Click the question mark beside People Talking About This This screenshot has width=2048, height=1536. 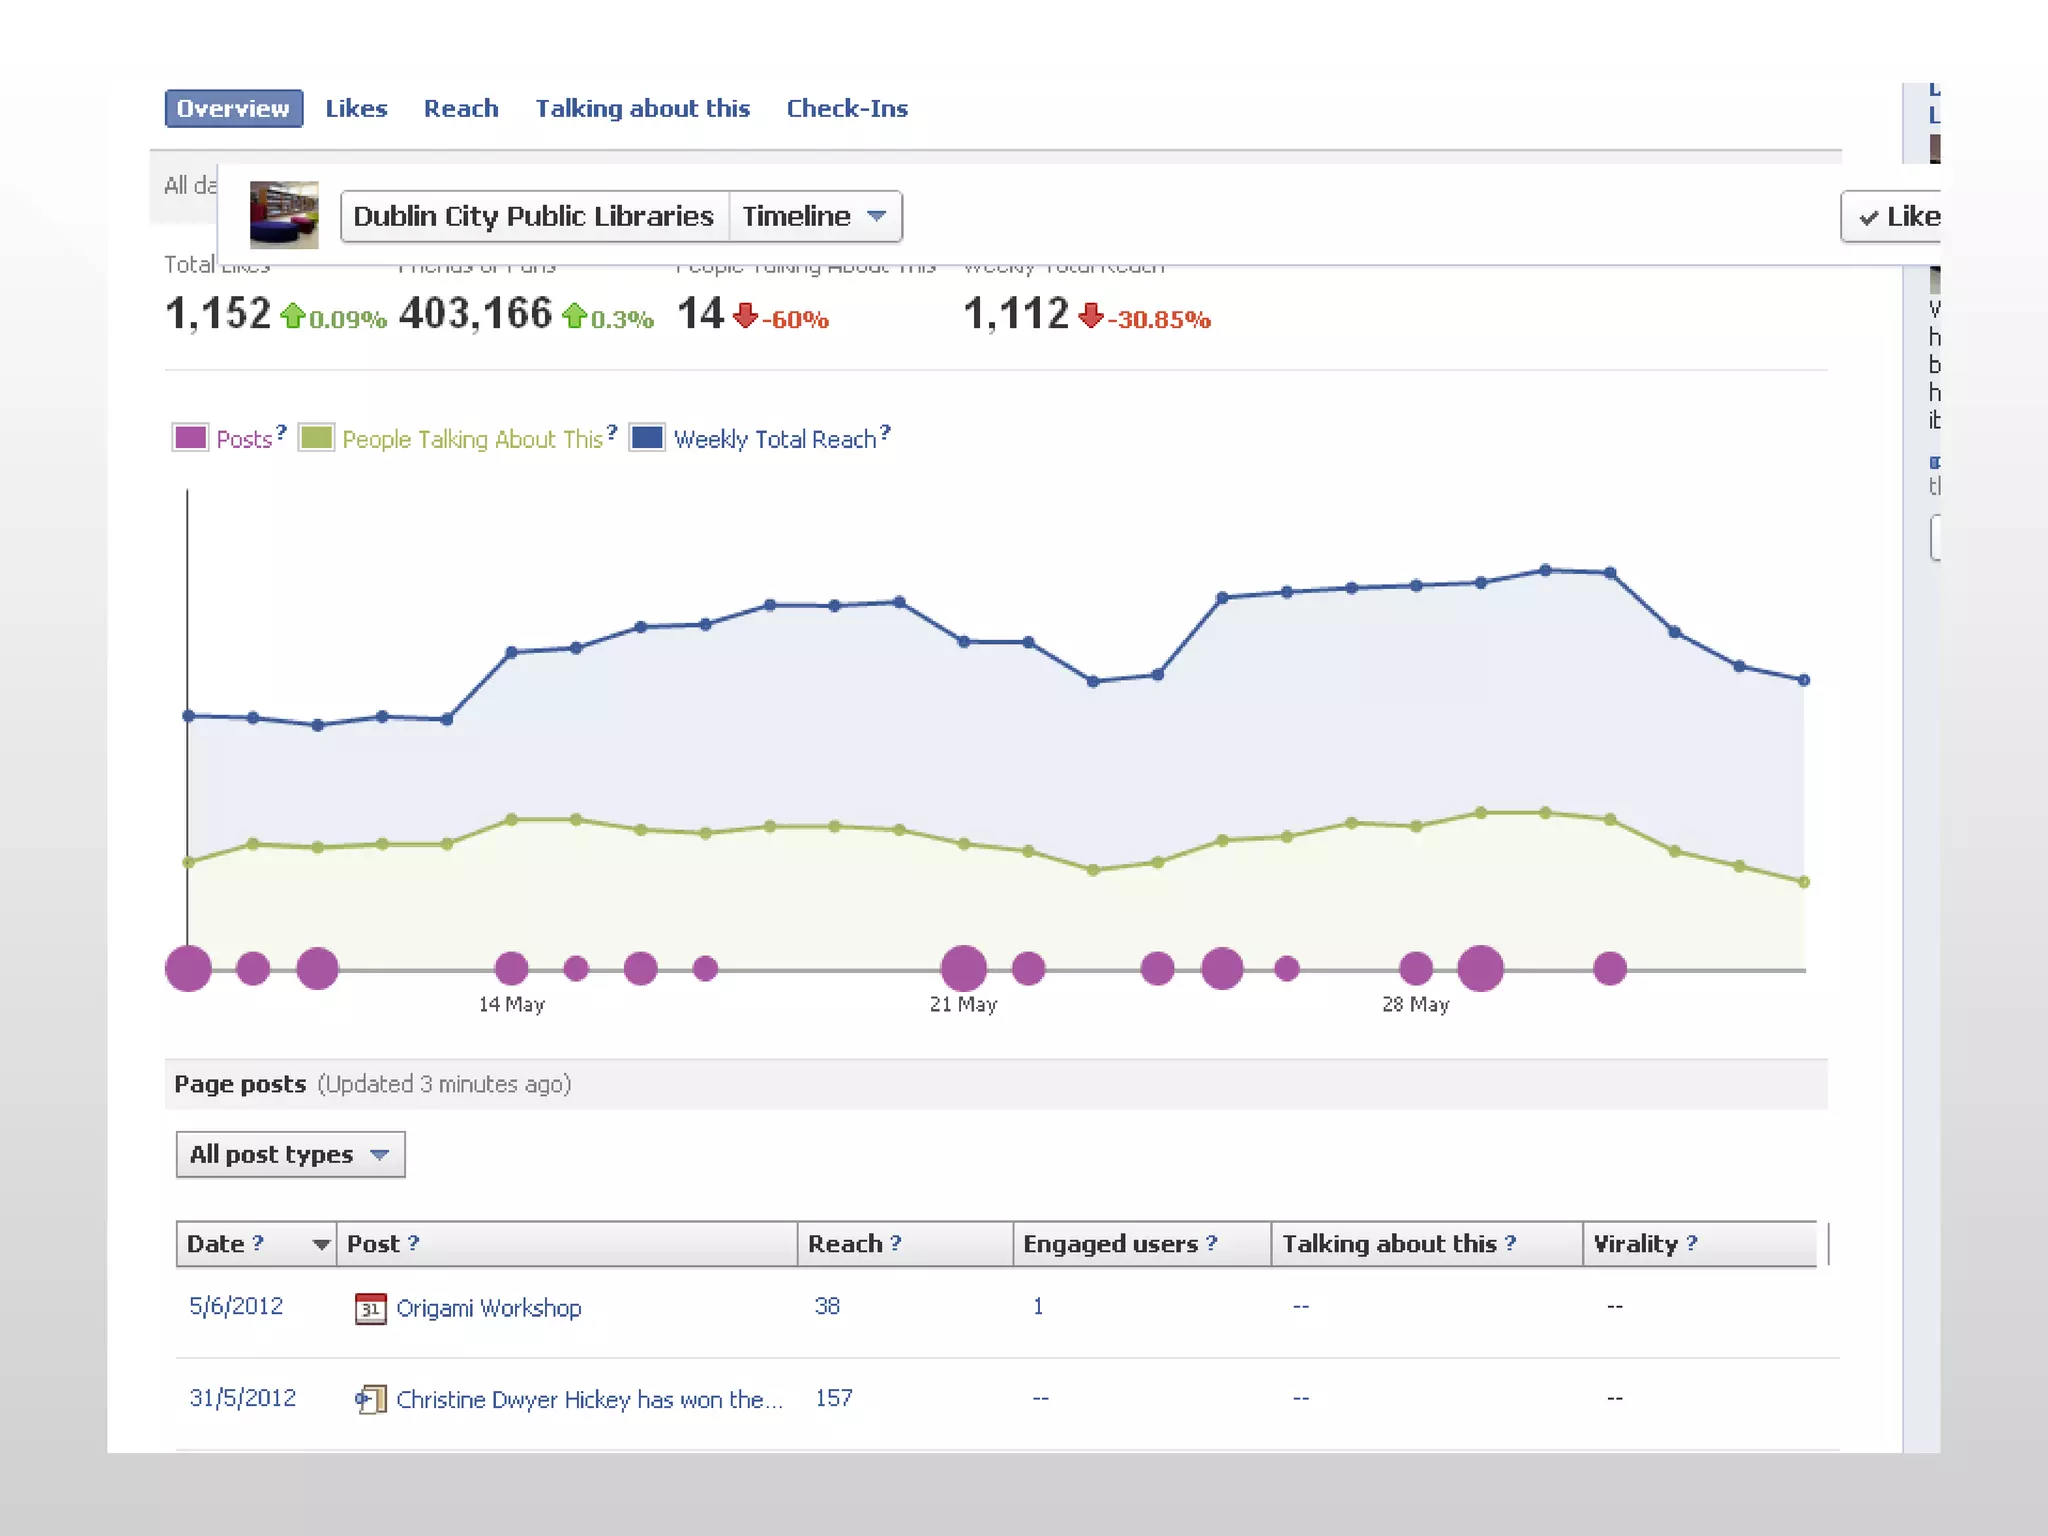[611, 432]
